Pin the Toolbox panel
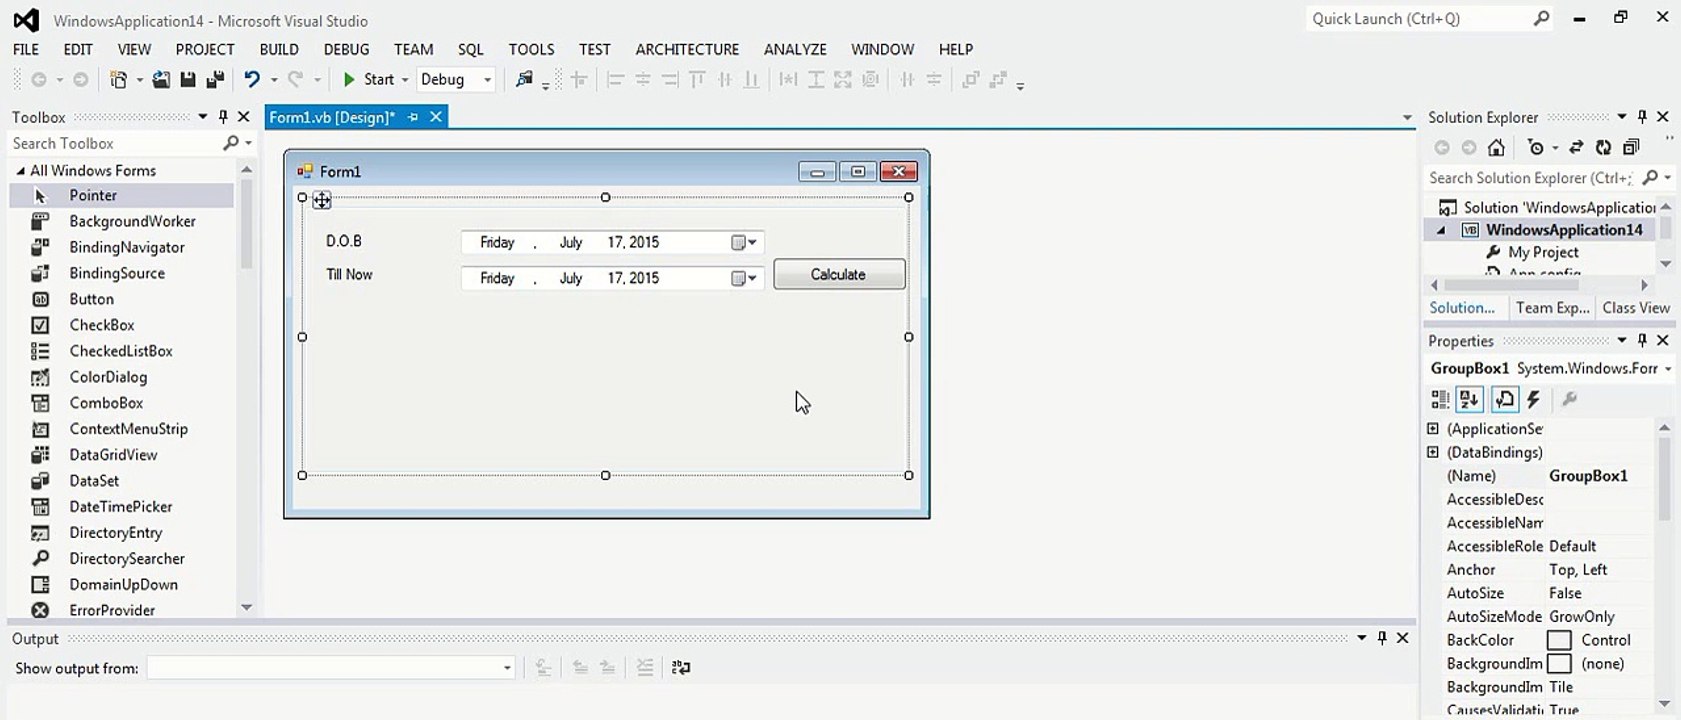This screenshot has width=1681, height=720. point(223,117)
